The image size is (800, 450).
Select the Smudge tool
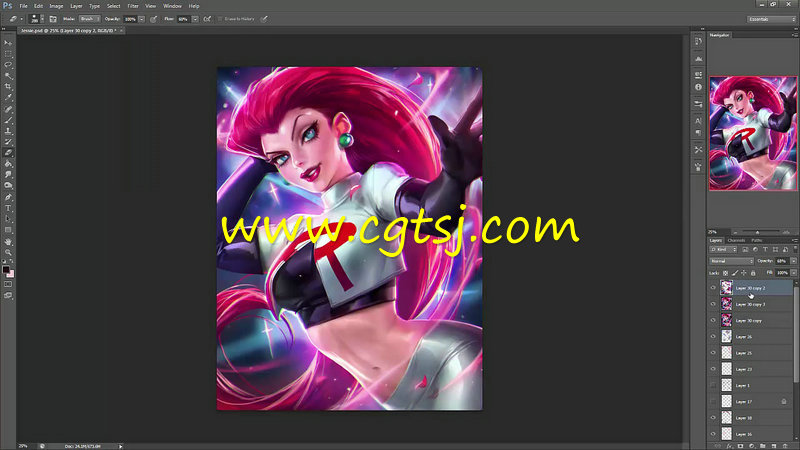point(8,174)
